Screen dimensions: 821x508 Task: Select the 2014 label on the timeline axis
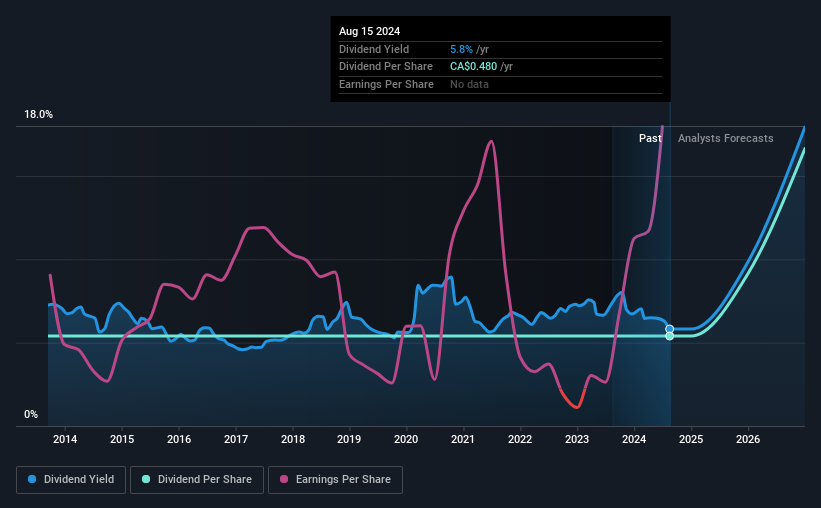click(x=65, y=439)
